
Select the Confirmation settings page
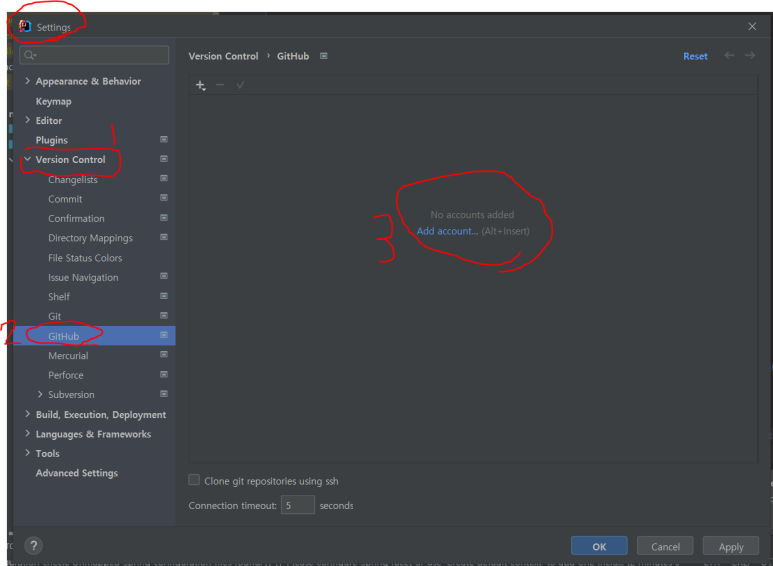point(76,218)
